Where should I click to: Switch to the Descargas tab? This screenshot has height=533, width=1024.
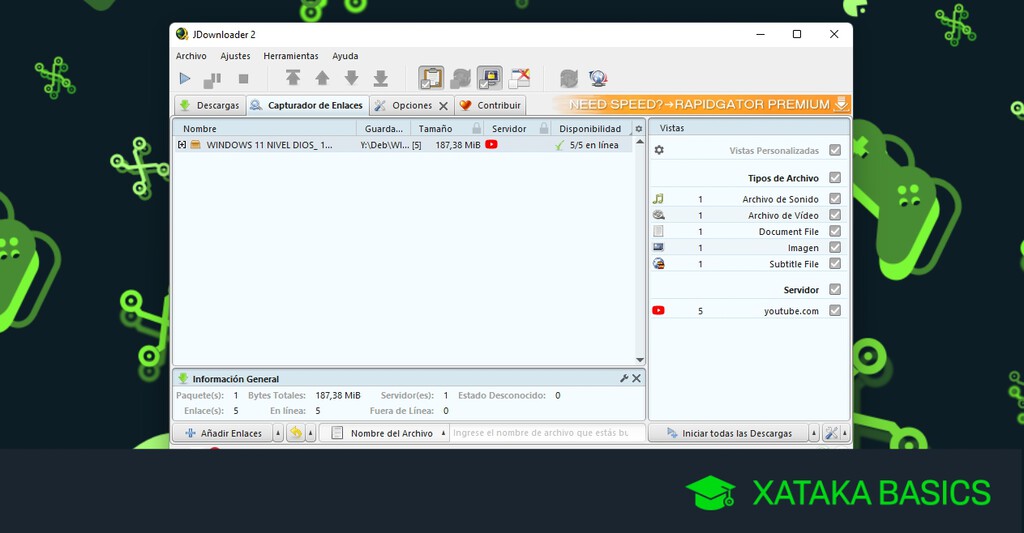click(x=210, y=105)
